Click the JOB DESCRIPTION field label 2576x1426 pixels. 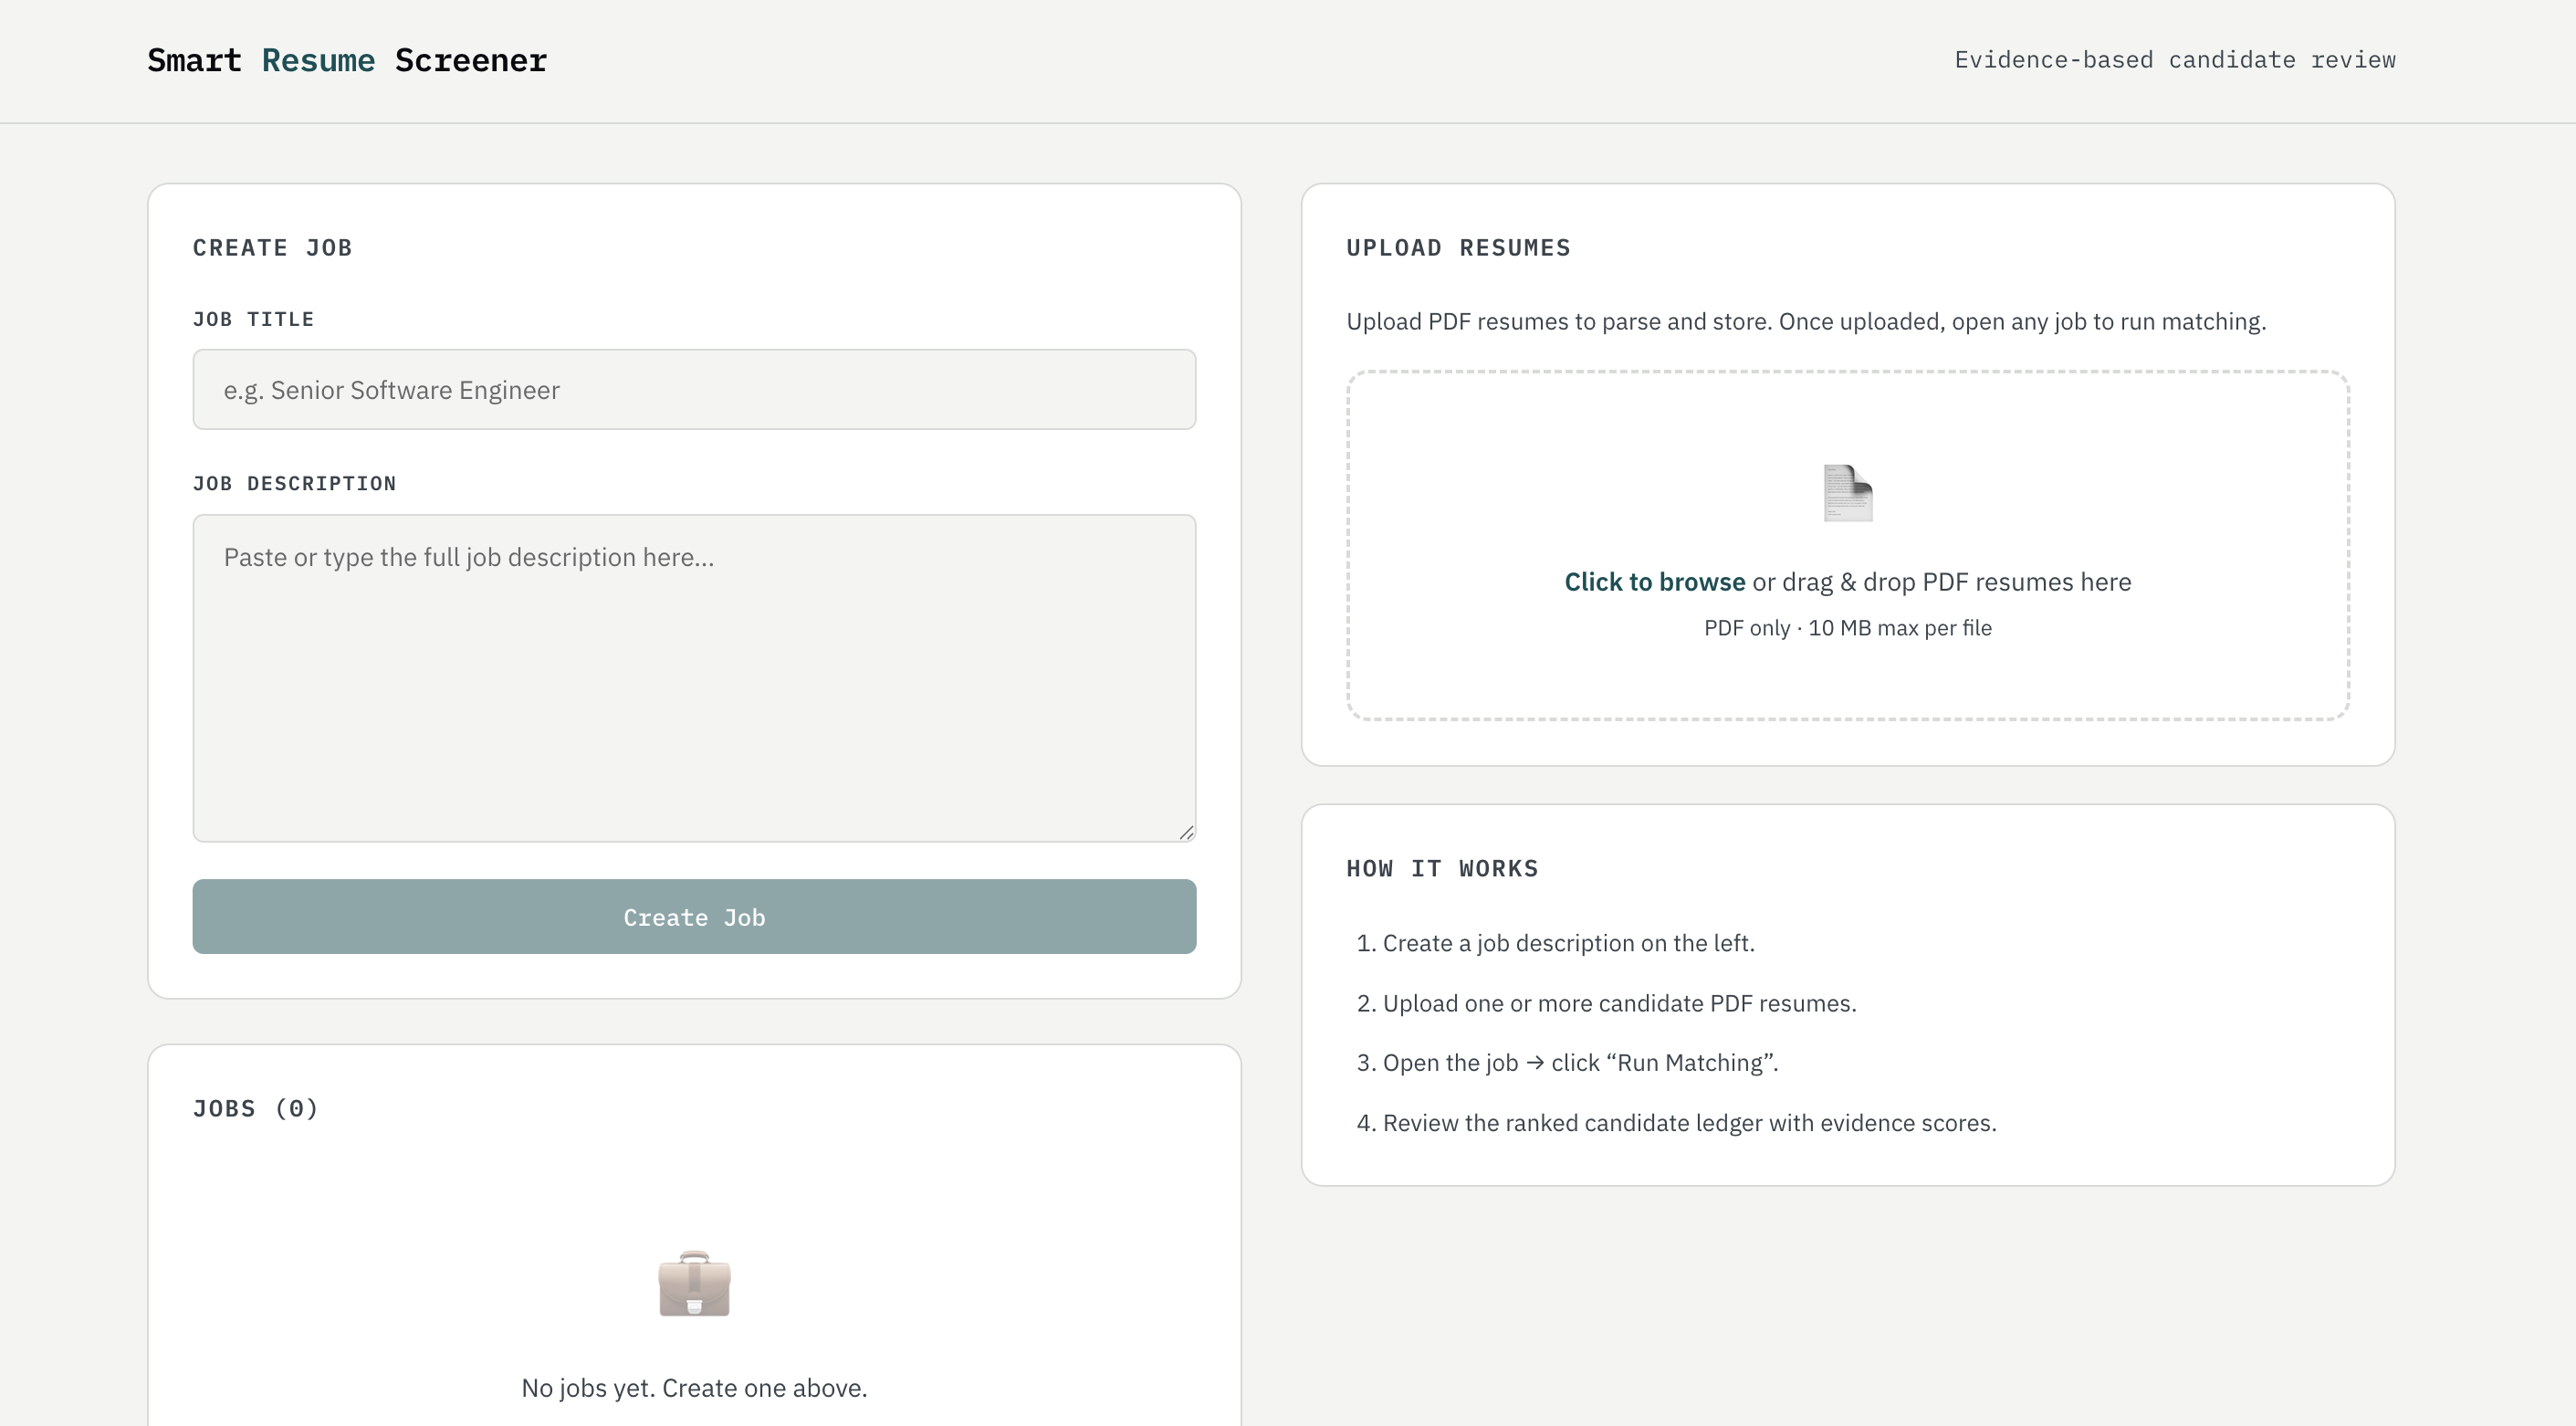[294, 484]
